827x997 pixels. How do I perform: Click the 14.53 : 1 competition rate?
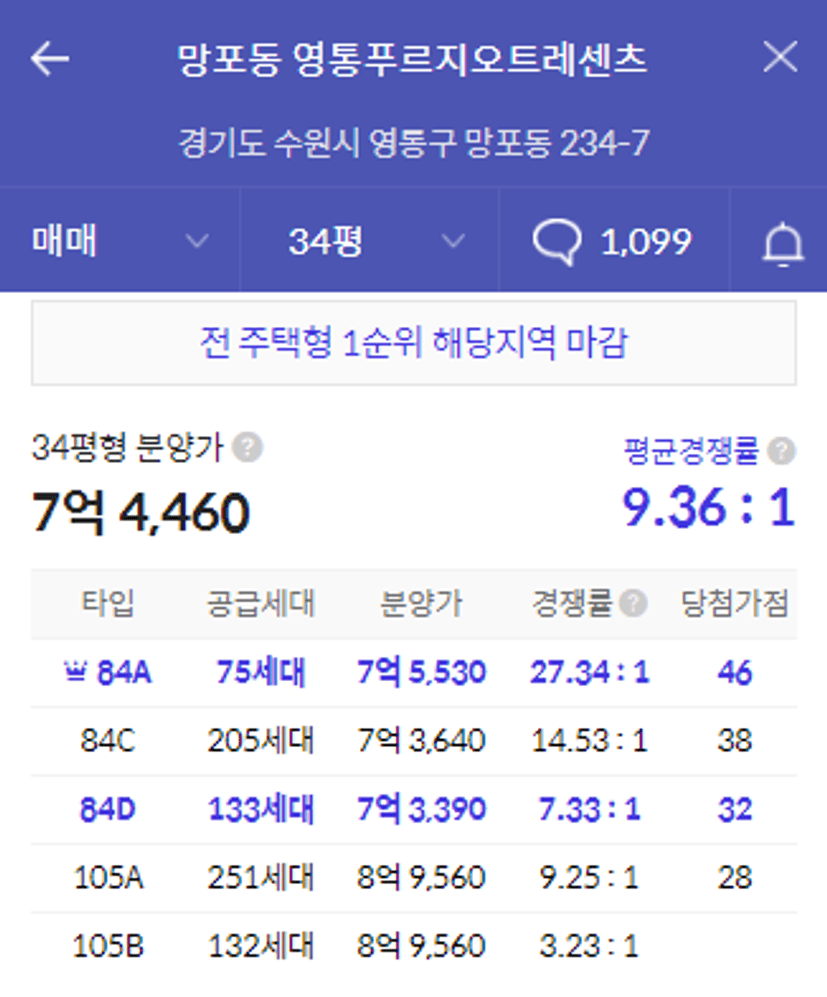(x=590, y=741)
